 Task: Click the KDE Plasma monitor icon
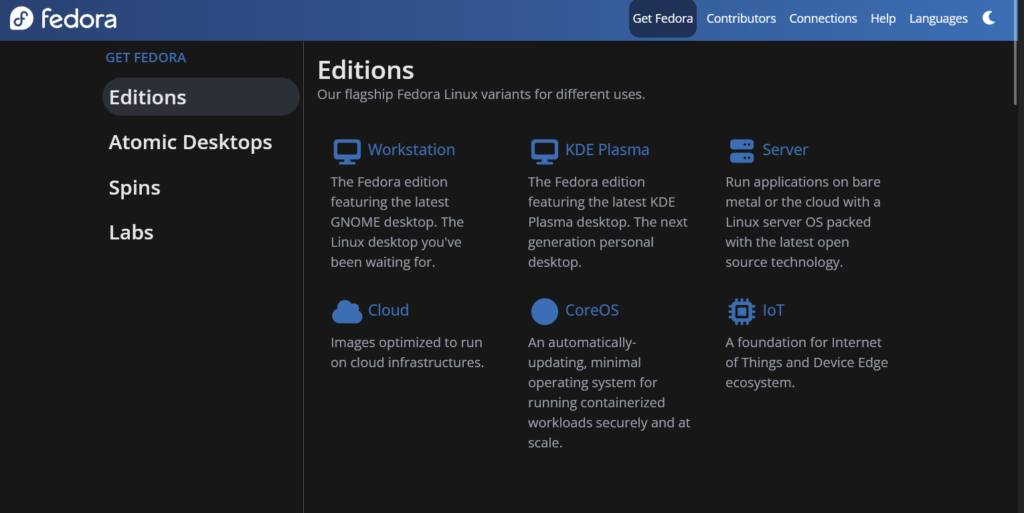coord(544,151)
